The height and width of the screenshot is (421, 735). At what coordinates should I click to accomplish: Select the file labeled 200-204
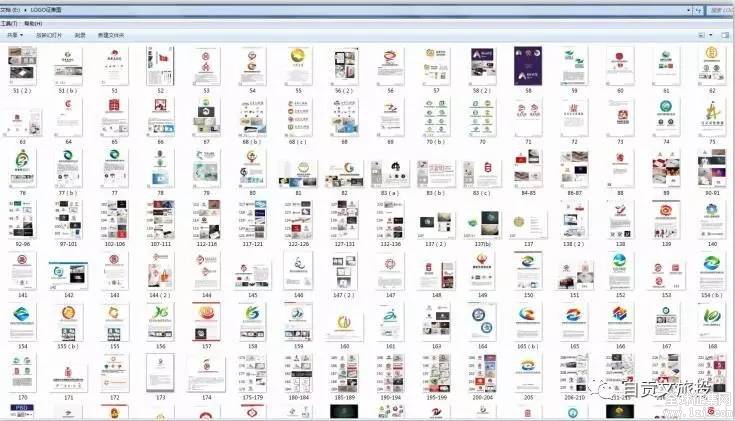click(x=482, y=373)
